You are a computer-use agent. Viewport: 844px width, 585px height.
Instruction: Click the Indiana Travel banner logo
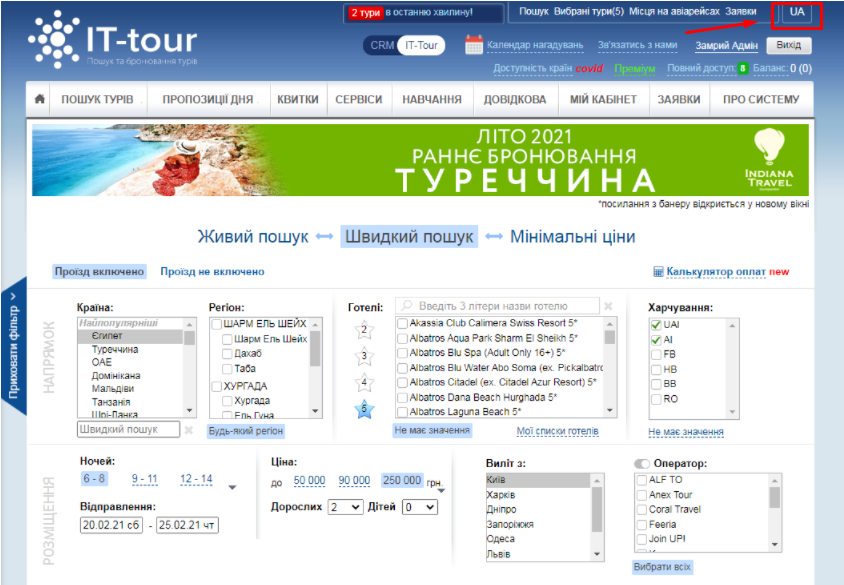point(769,160)
